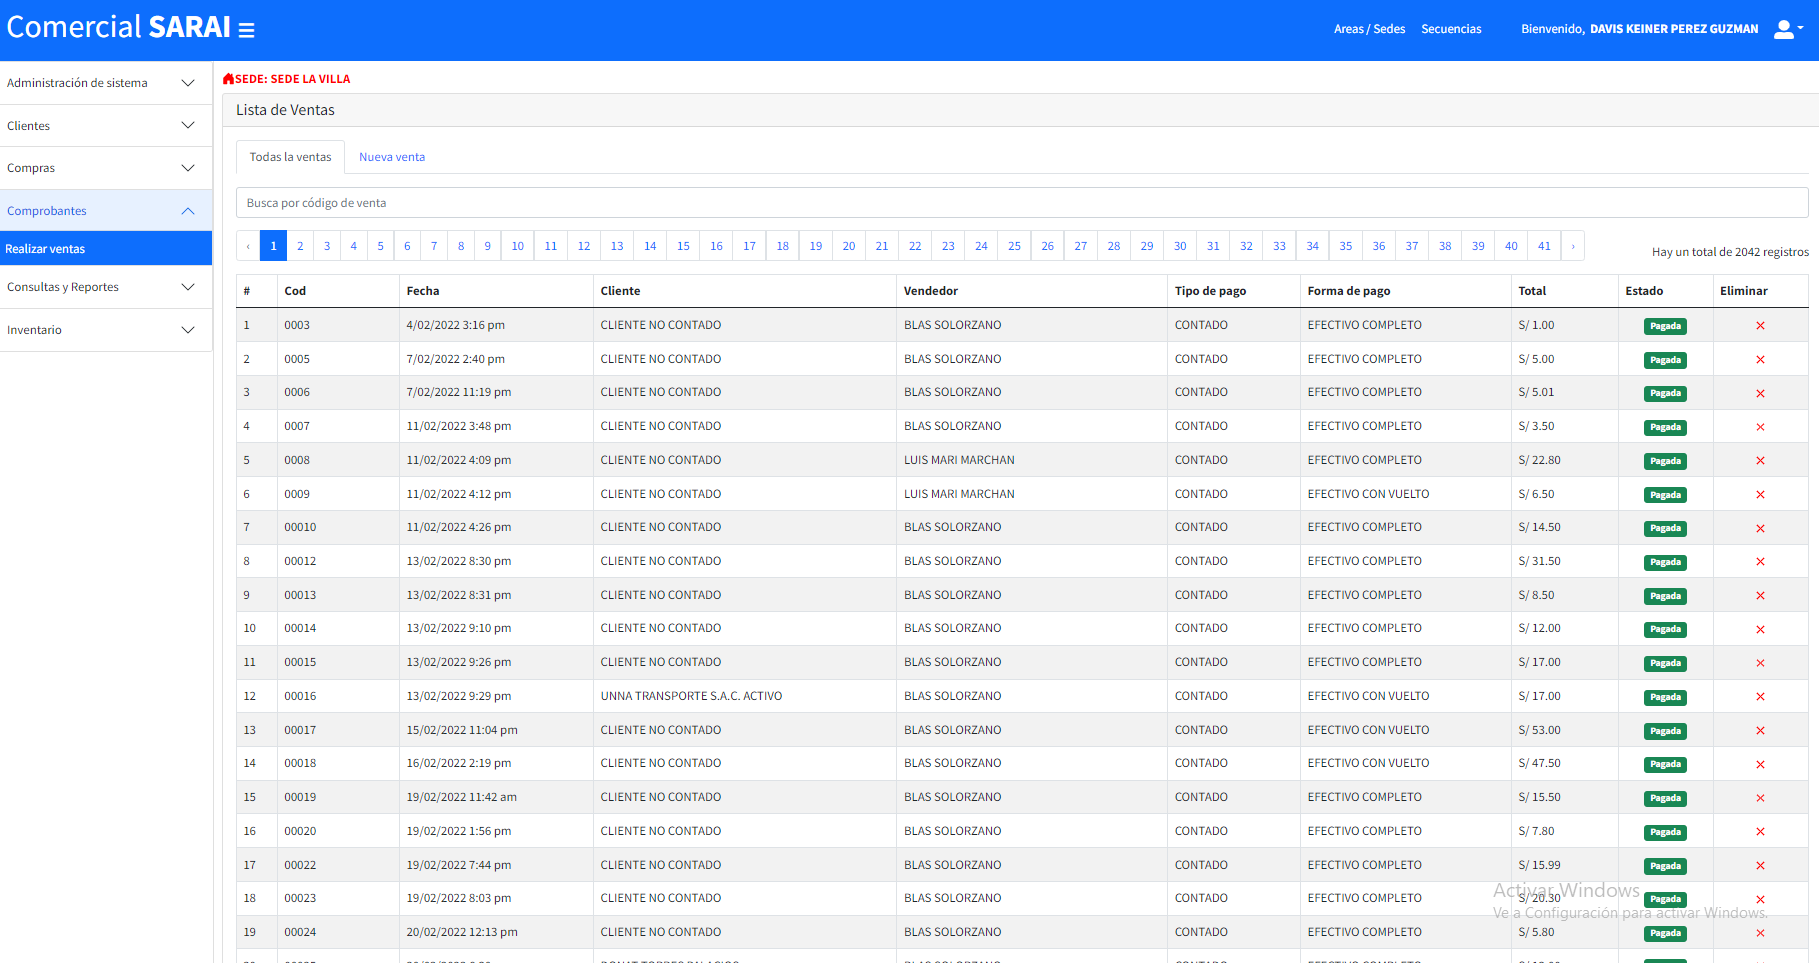Remove sale 00016 using the X icon
The image size is (1819, 963).
[x=1760, y=697]
